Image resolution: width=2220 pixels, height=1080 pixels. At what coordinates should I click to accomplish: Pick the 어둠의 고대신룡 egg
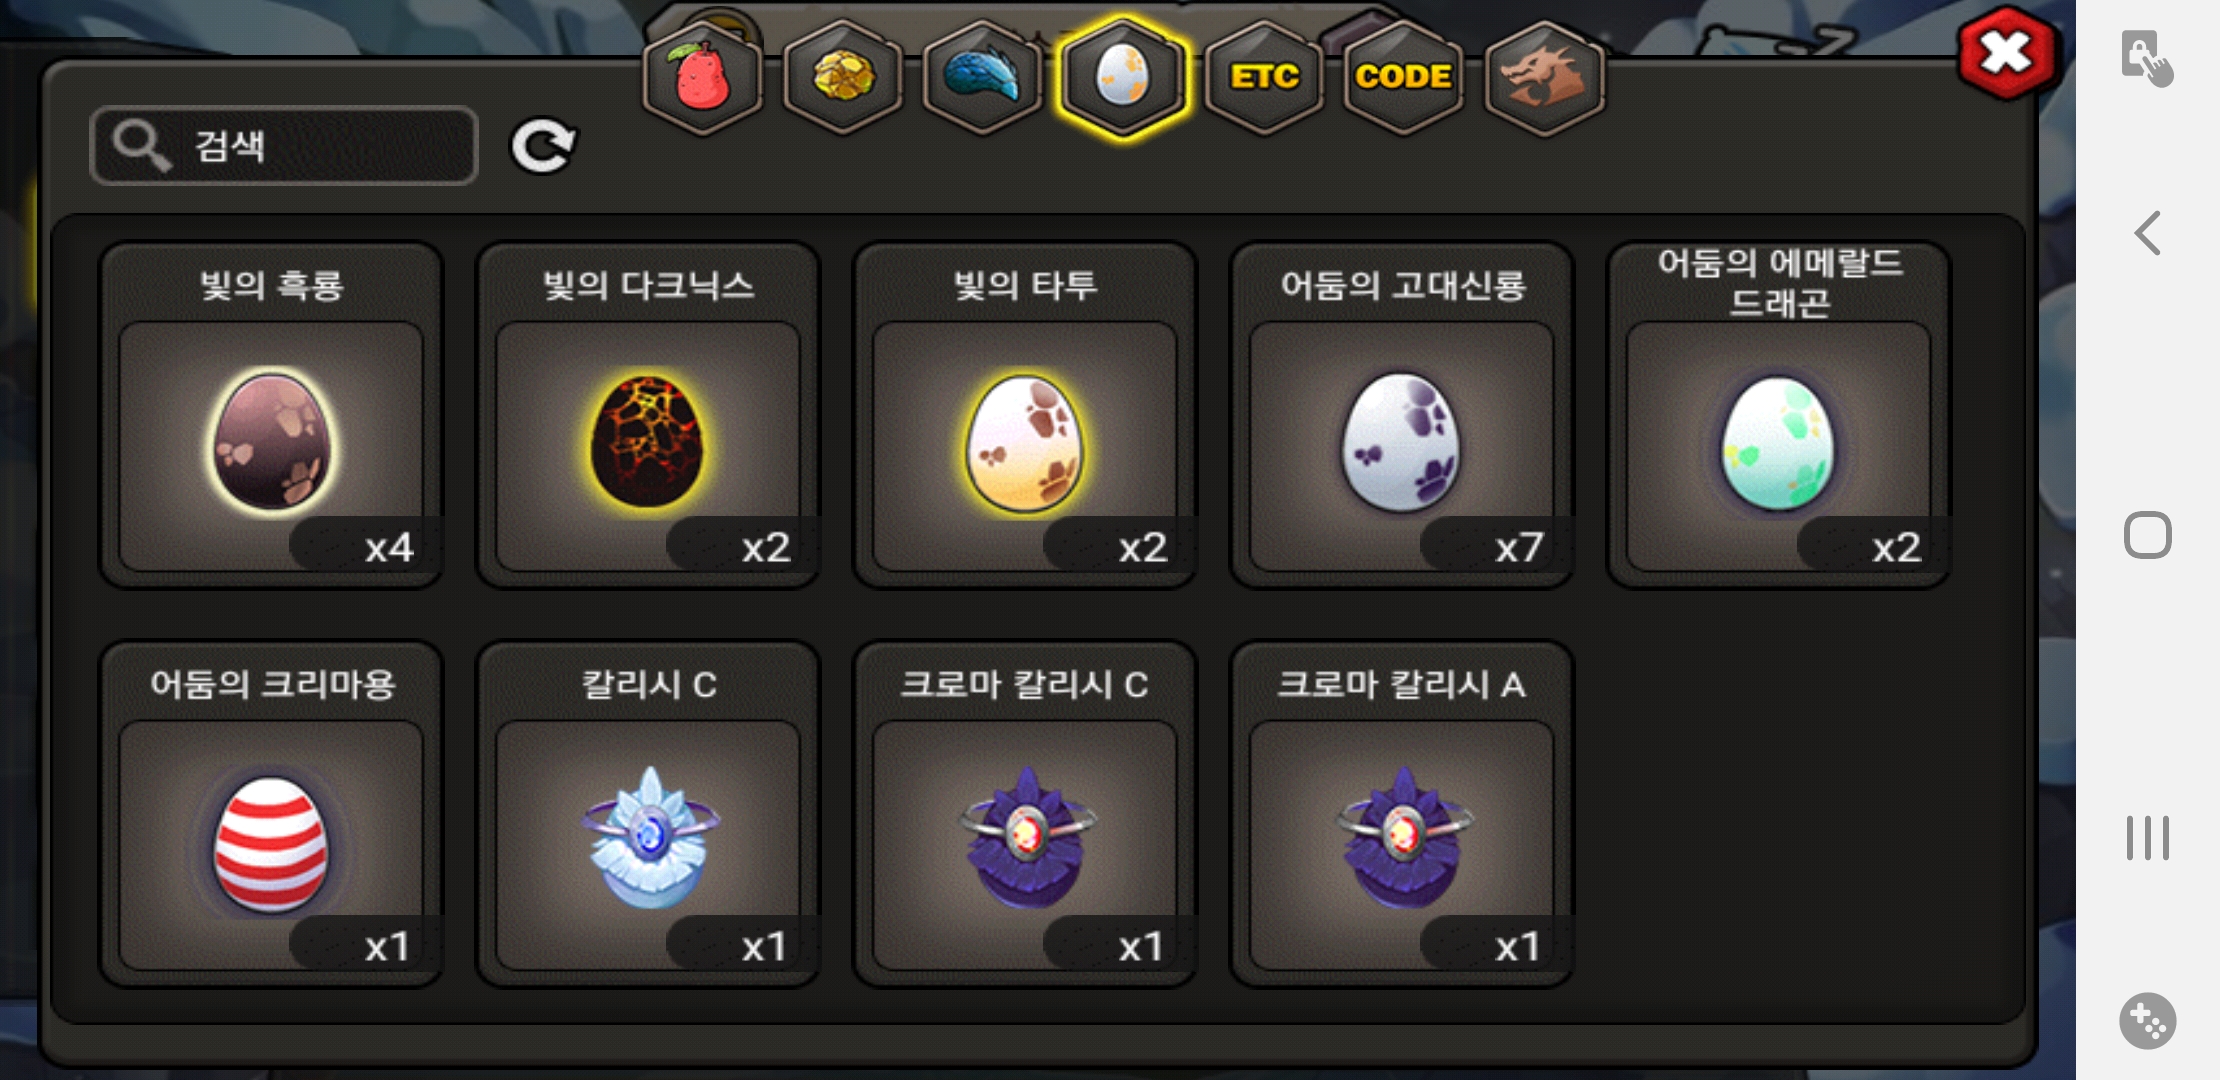1402,416
